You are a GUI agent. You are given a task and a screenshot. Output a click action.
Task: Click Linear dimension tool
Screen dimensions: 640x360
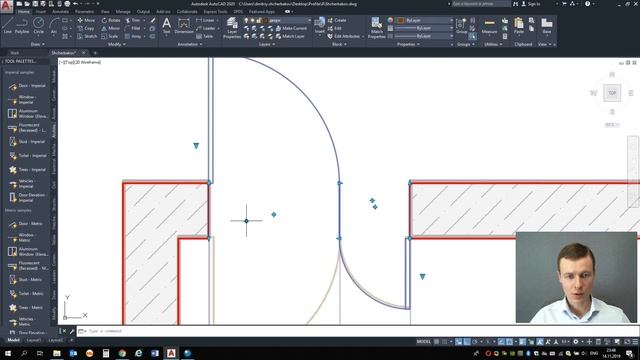pos(205,20)
